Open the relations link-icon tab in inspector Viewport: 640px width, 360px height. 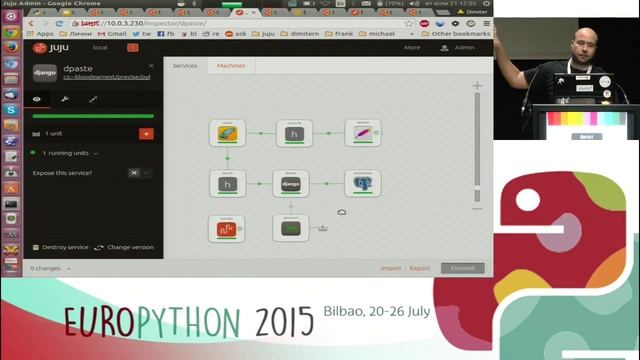[93, 99]
